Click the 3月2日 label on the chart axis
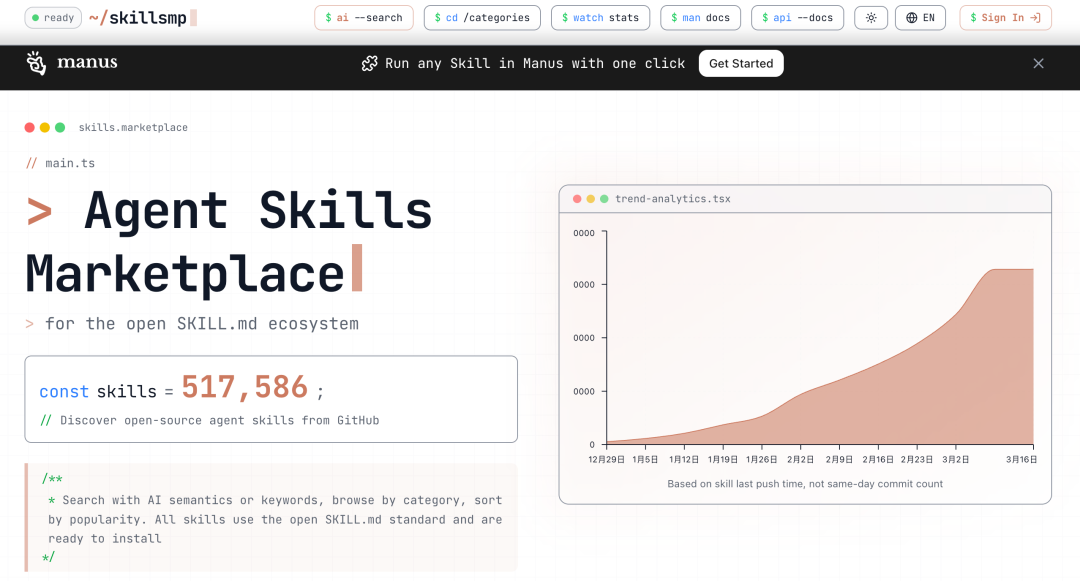 coord(955,459)
